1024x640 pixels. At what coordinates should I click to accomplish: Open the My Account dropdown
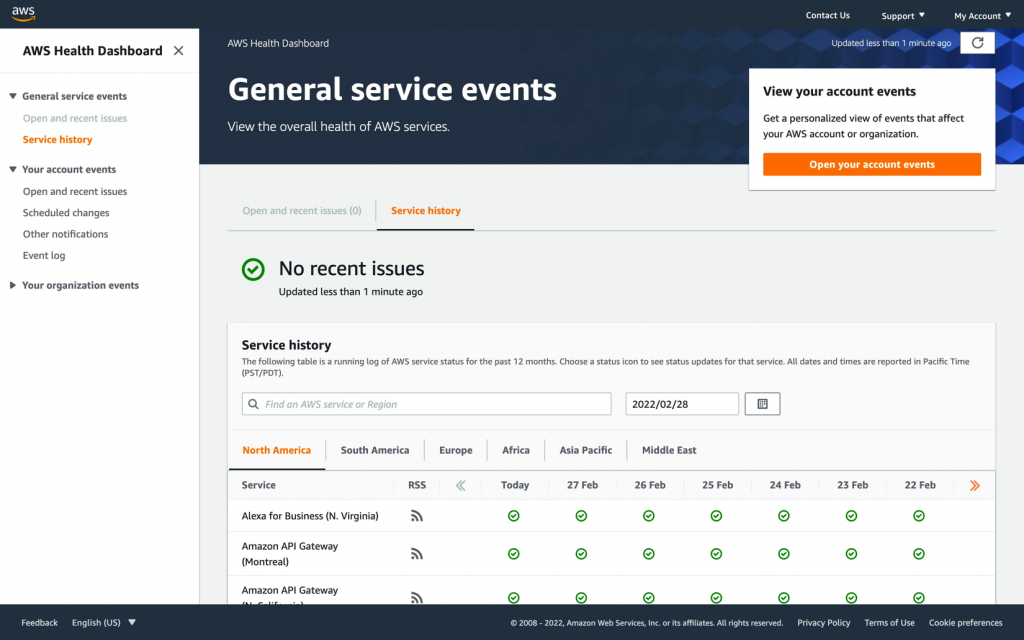tap(982, 15)
